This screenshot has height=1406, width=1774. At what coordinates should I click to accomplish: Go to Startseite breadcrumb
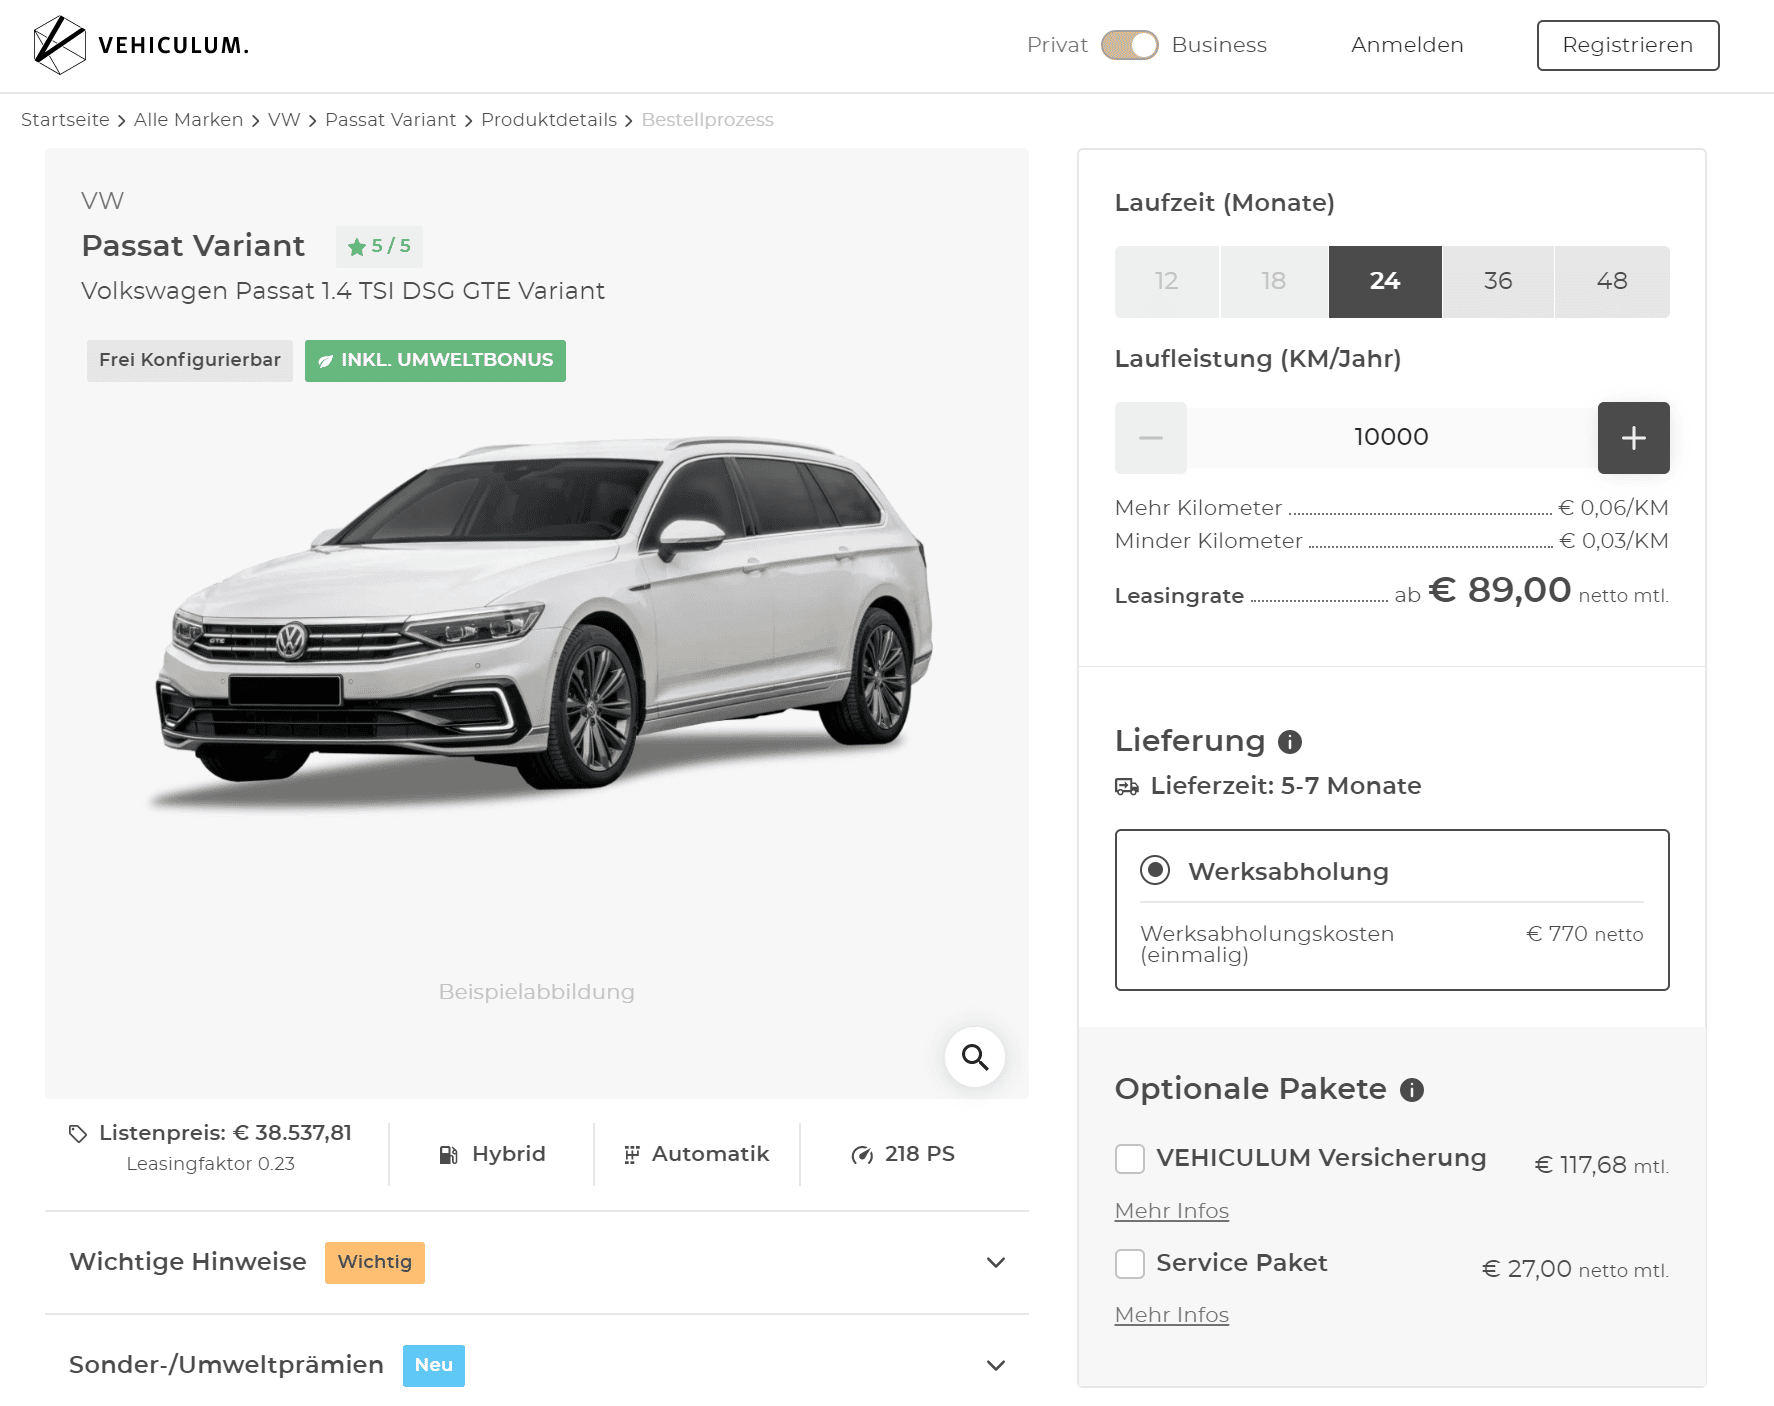(x=65, y=120)
